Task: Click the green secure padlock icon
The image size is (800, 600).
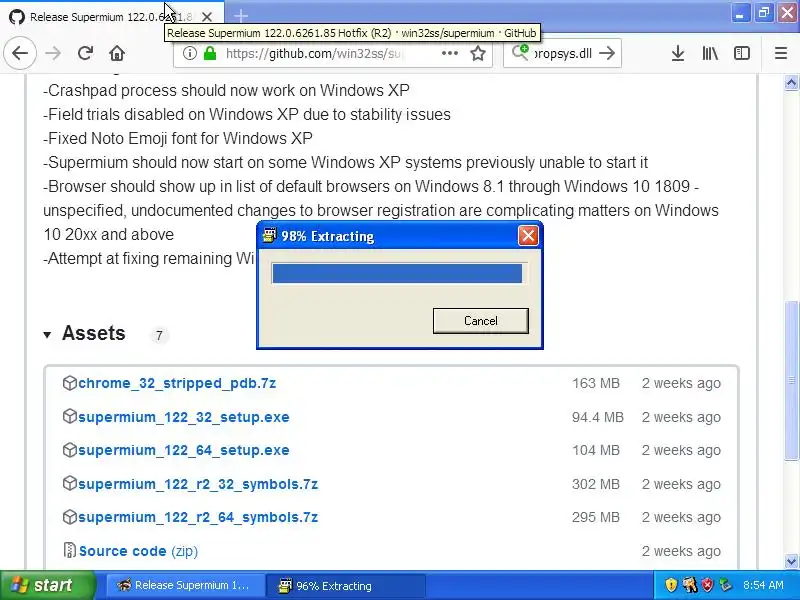Action: pyautogui.click(x=210, y=53)
